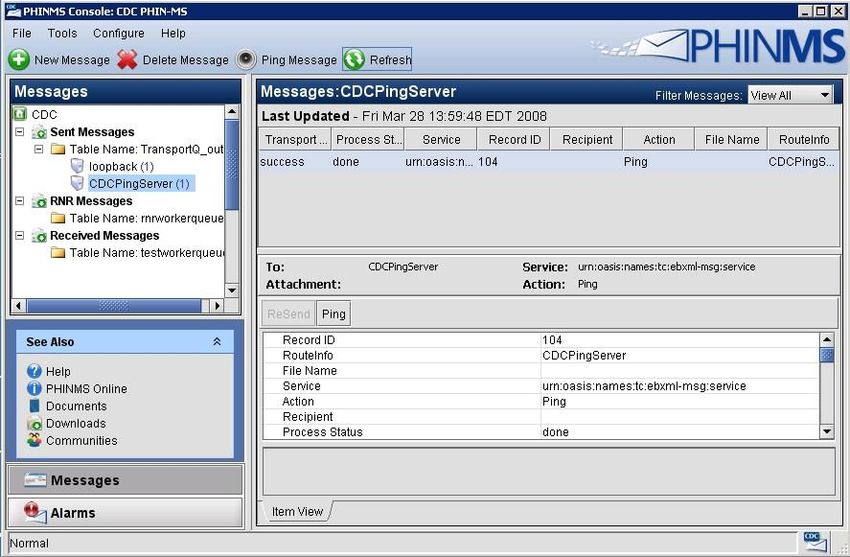Click the CDC root node icon
850x557 pixels.
coord(20,114)
